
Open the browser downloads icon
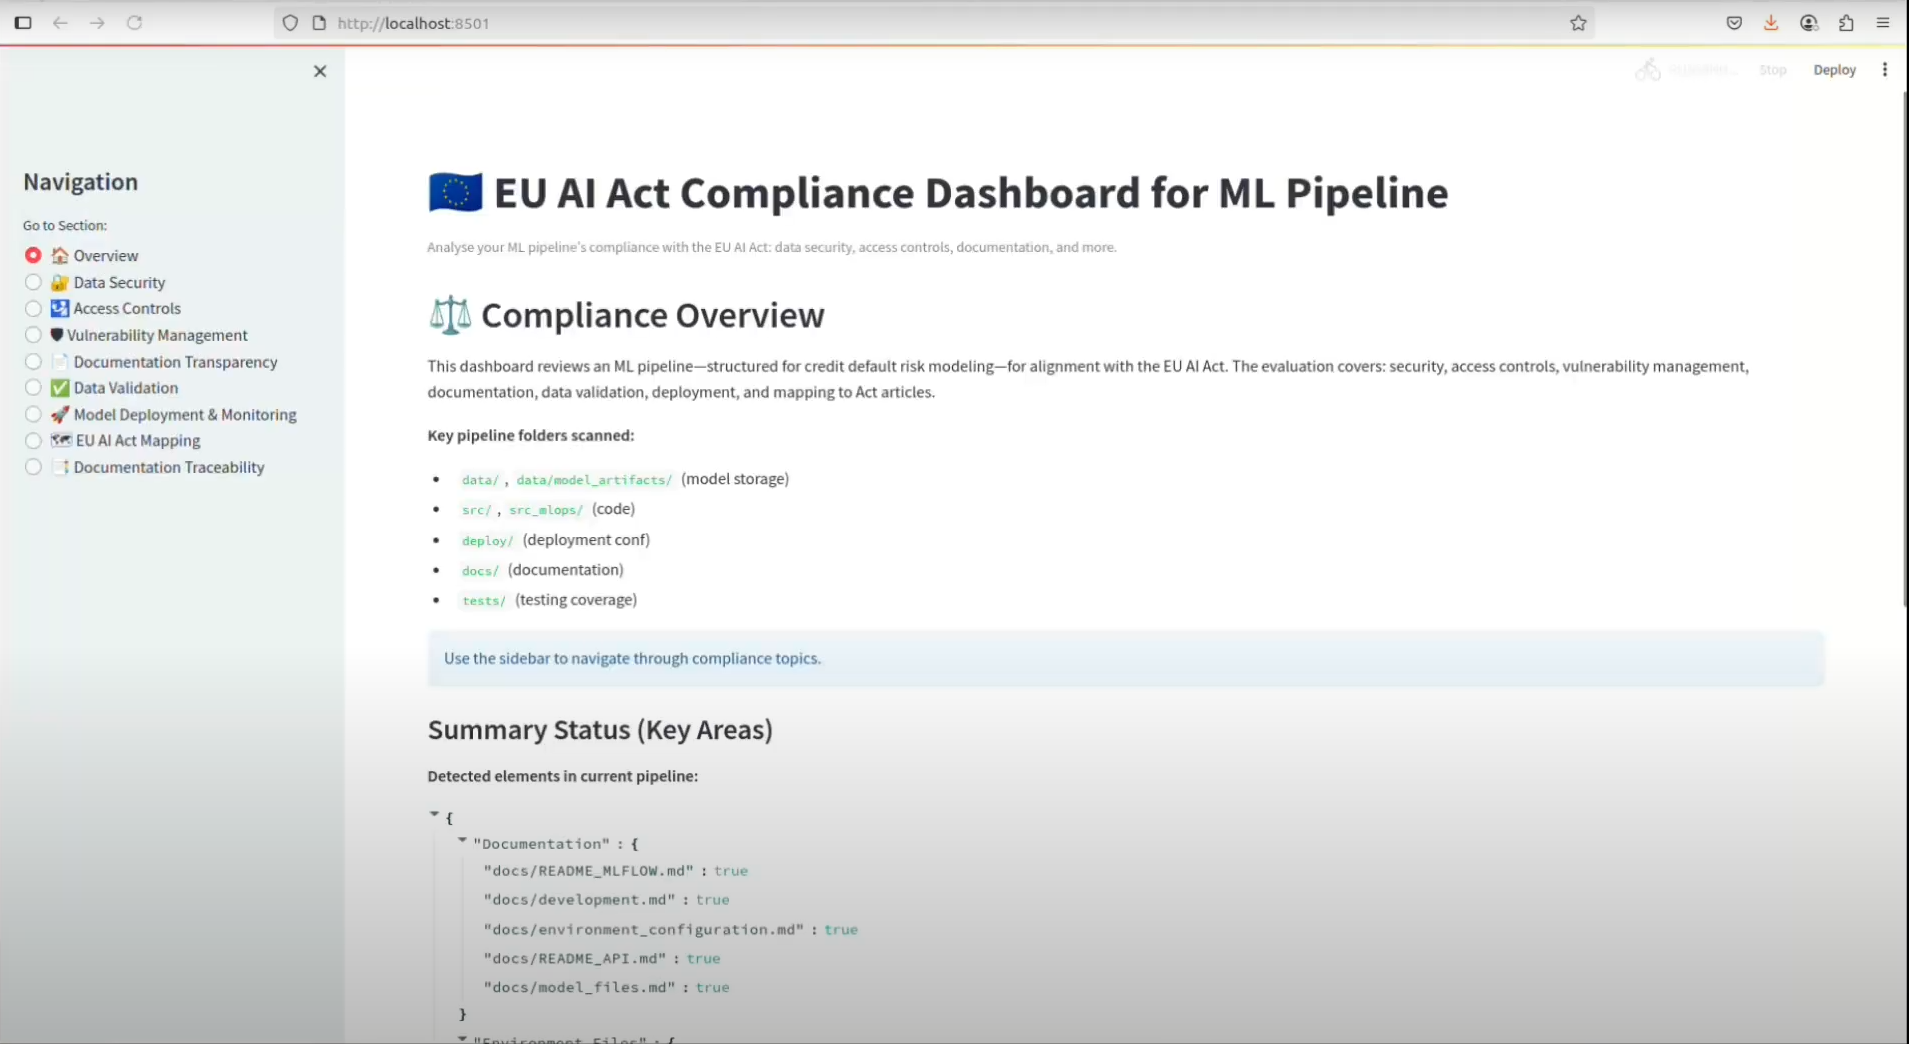tap(1771, 23)
